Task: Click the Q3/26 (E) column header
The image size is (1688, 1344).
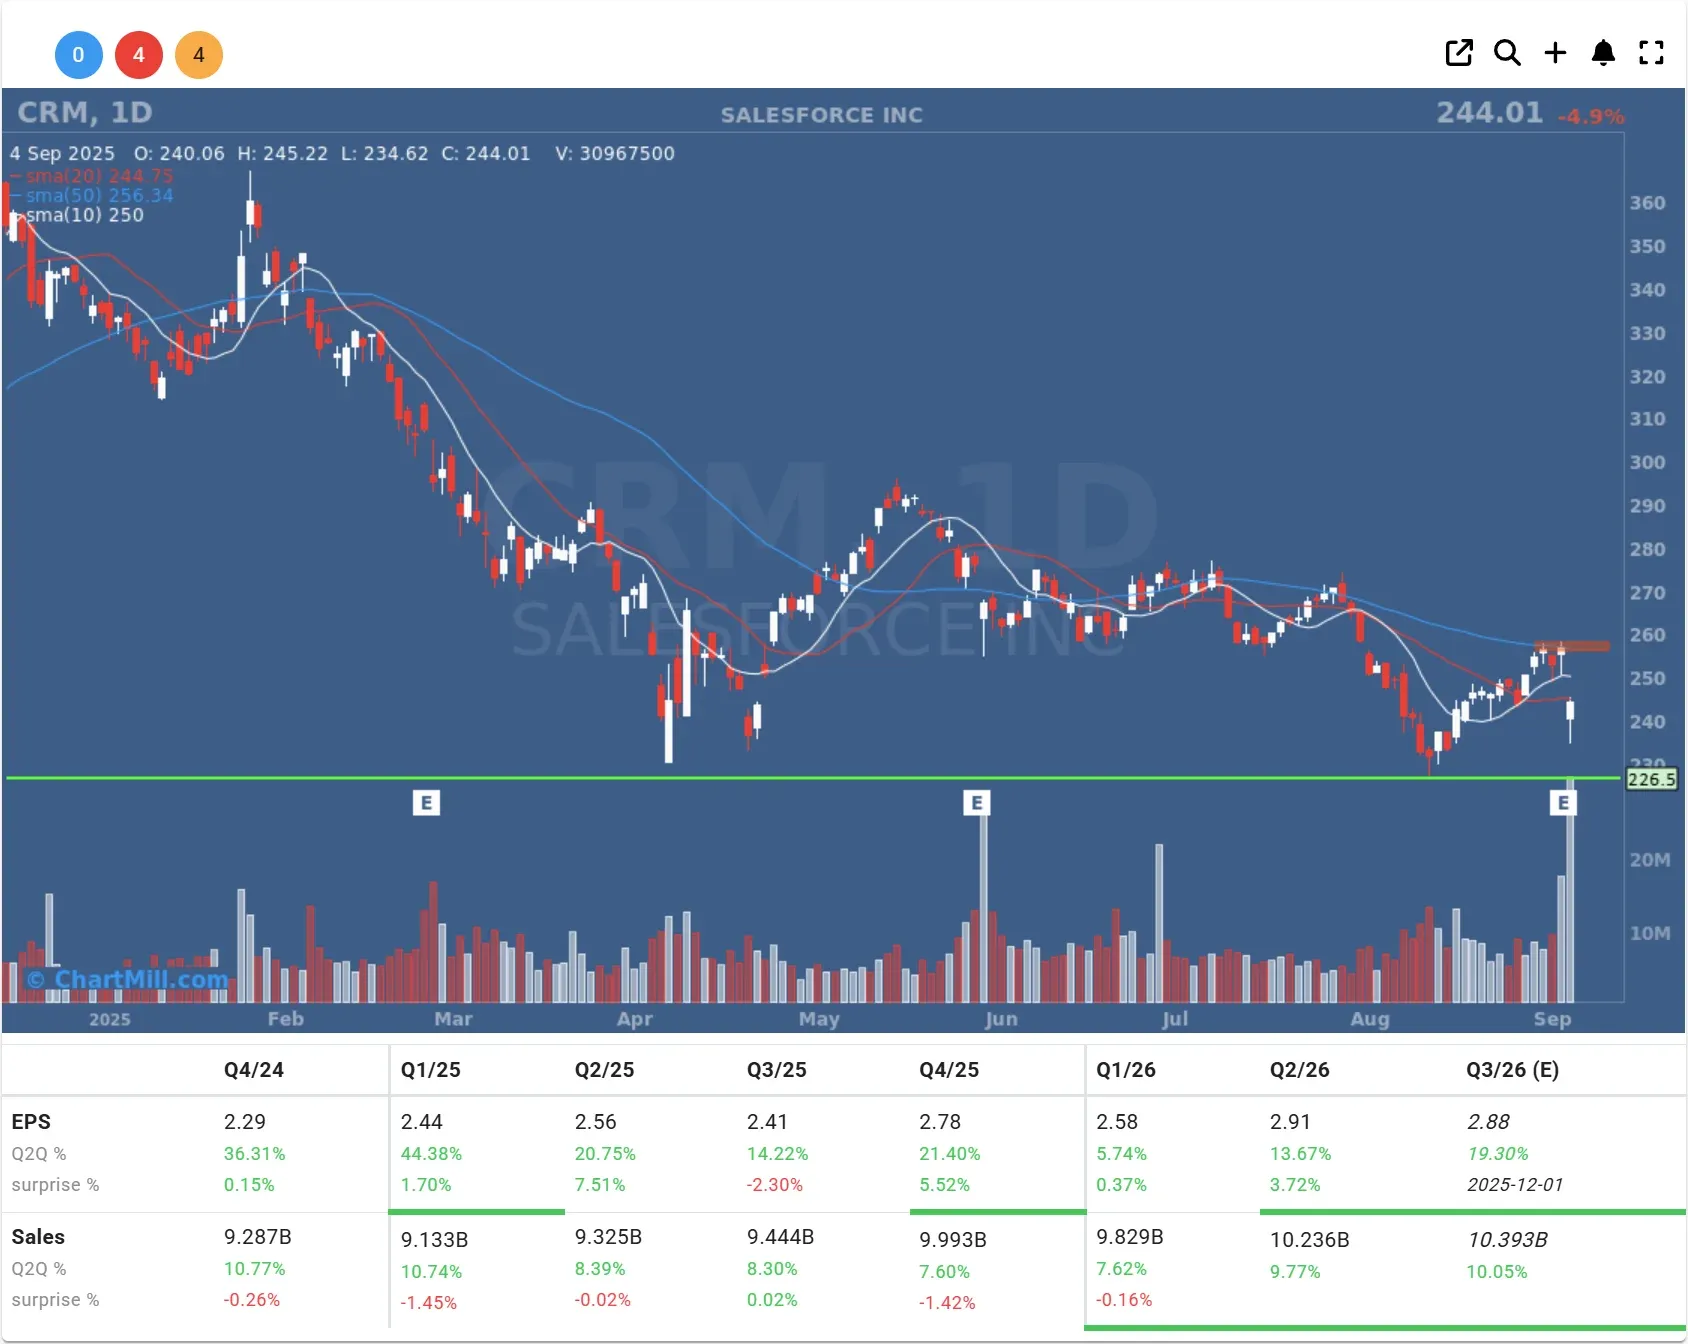Action: (1513, 1070)
